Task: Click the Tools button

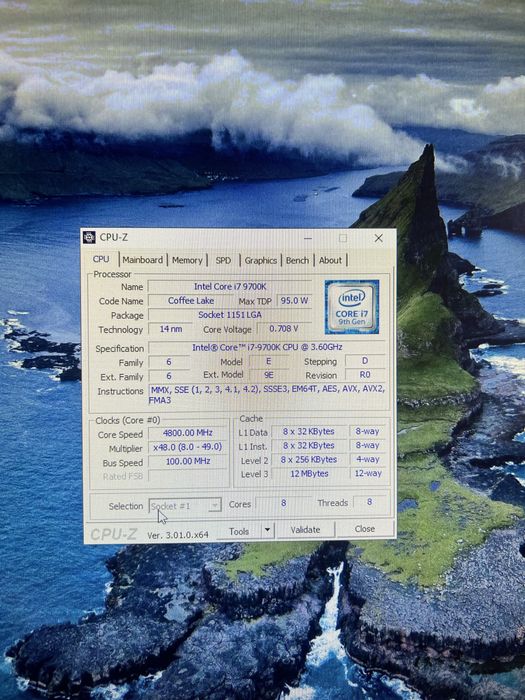Action: (x=239, y=531)
